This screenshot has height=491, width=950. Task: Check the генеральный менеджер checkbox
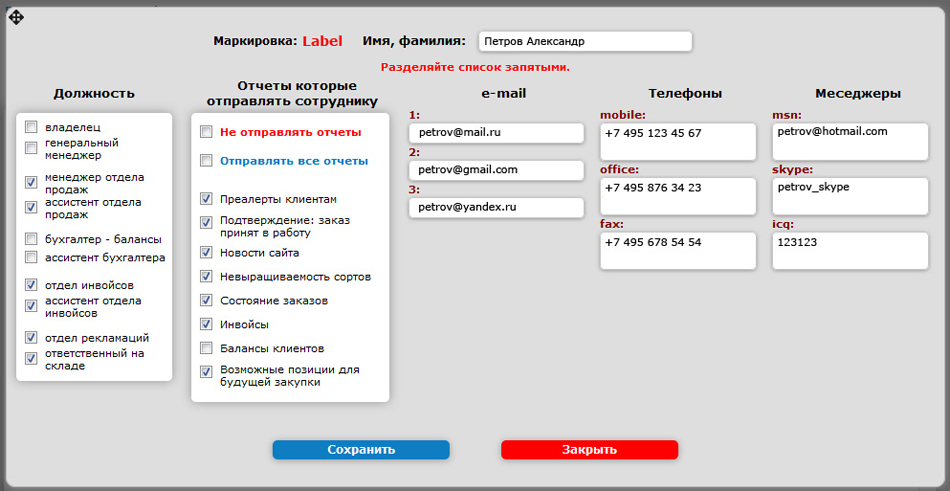(31, 148)
